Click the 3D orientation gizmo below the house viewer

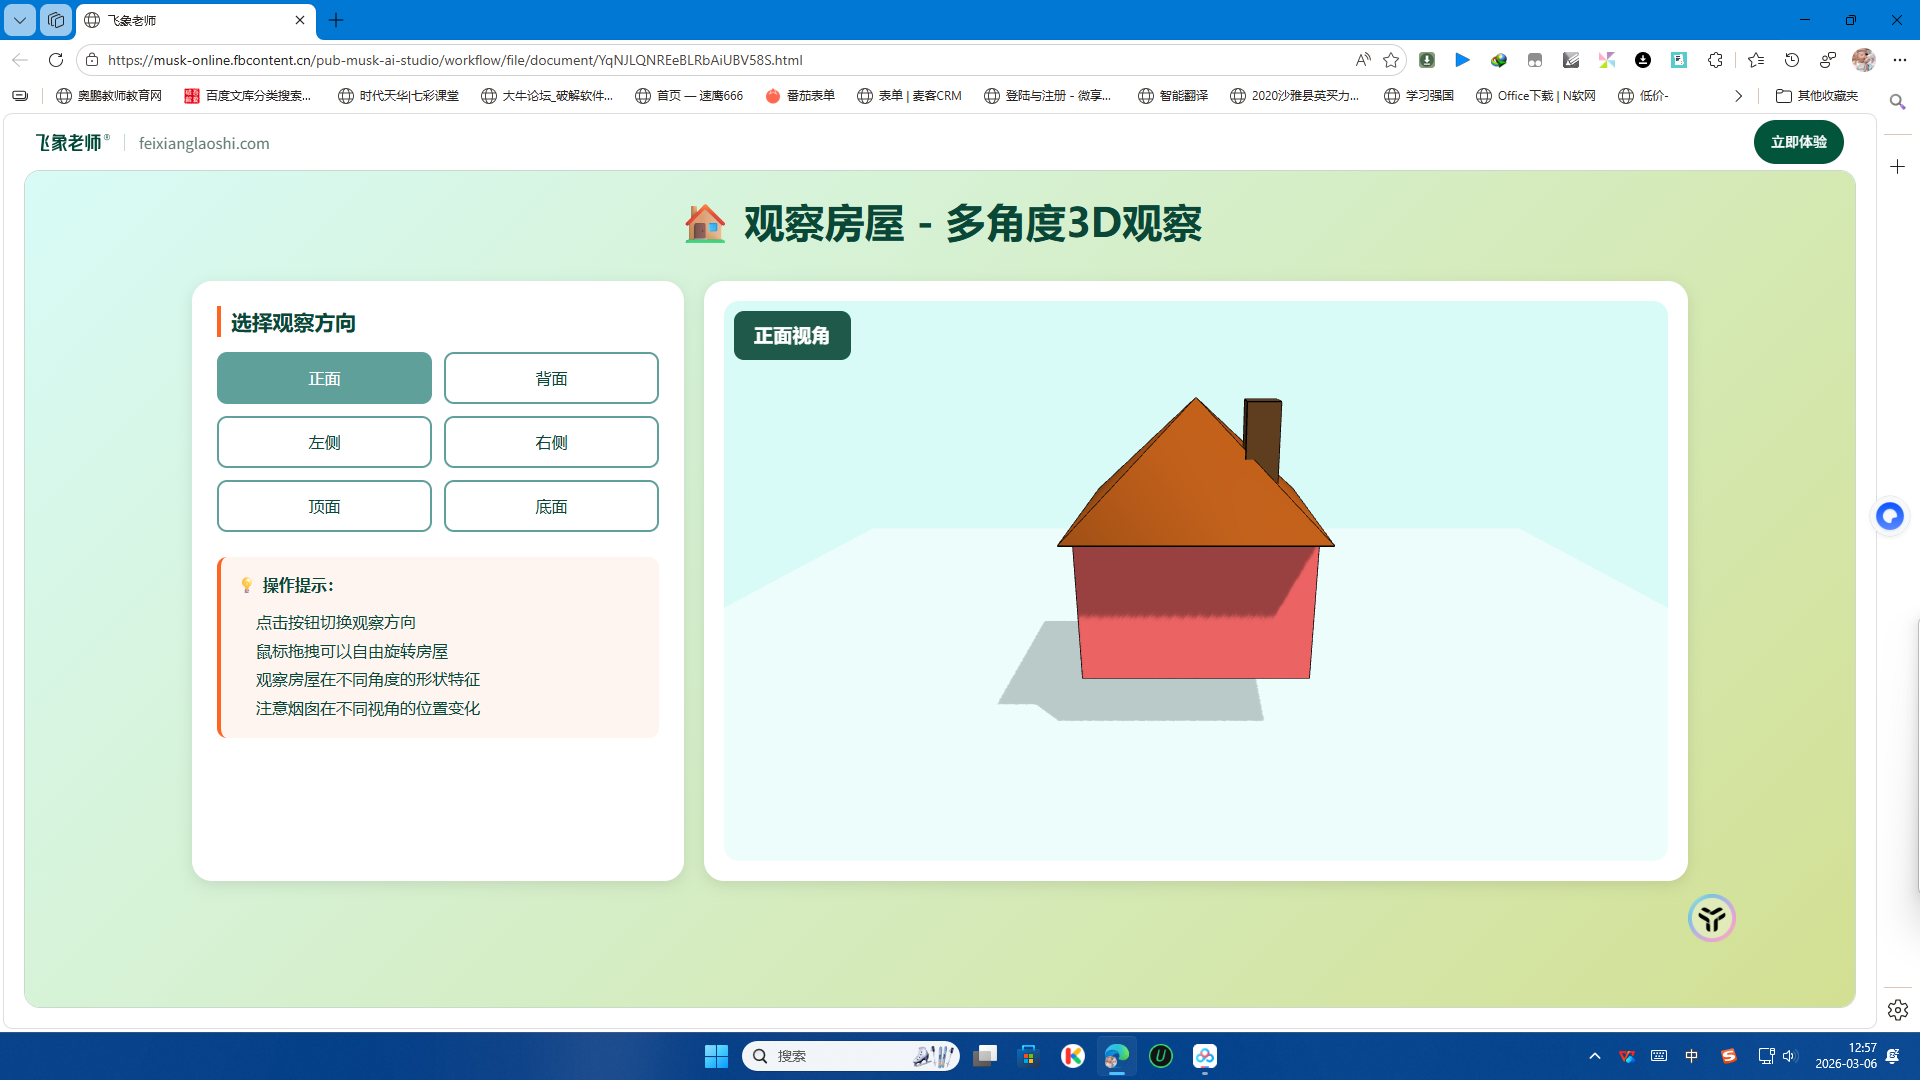pos(1711,917)
